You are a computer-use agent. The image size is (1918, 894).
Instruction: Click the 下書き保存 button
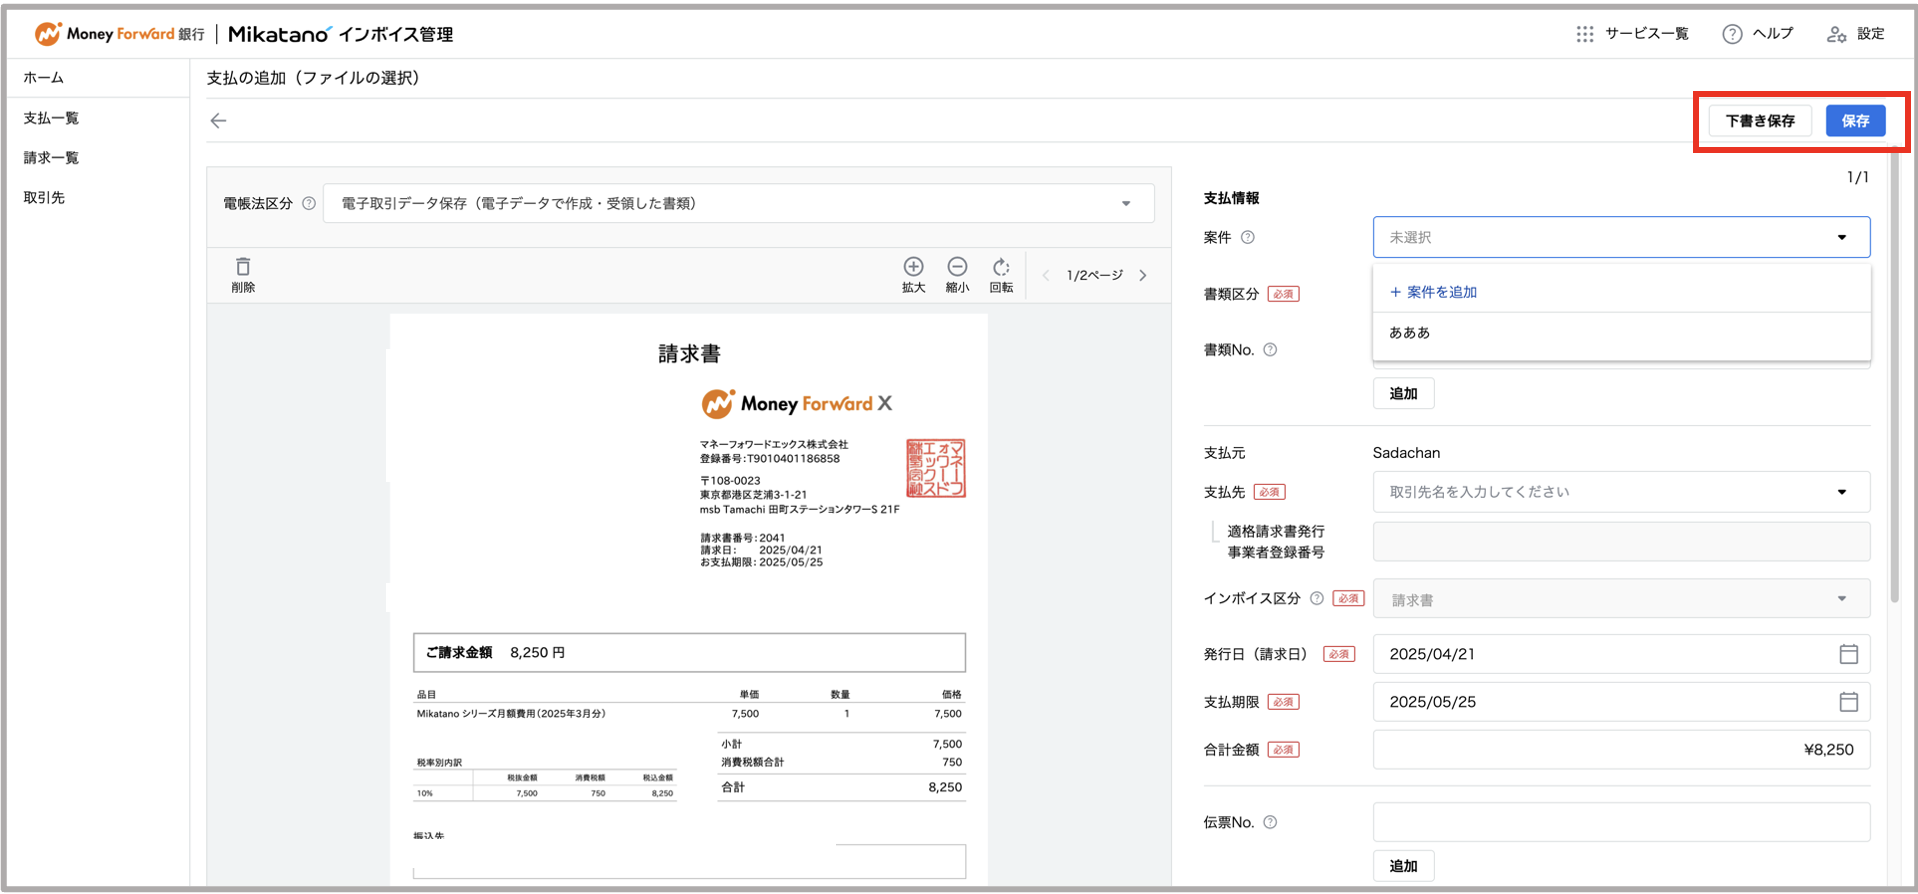pyautogui.click(x=1760, y=121)
